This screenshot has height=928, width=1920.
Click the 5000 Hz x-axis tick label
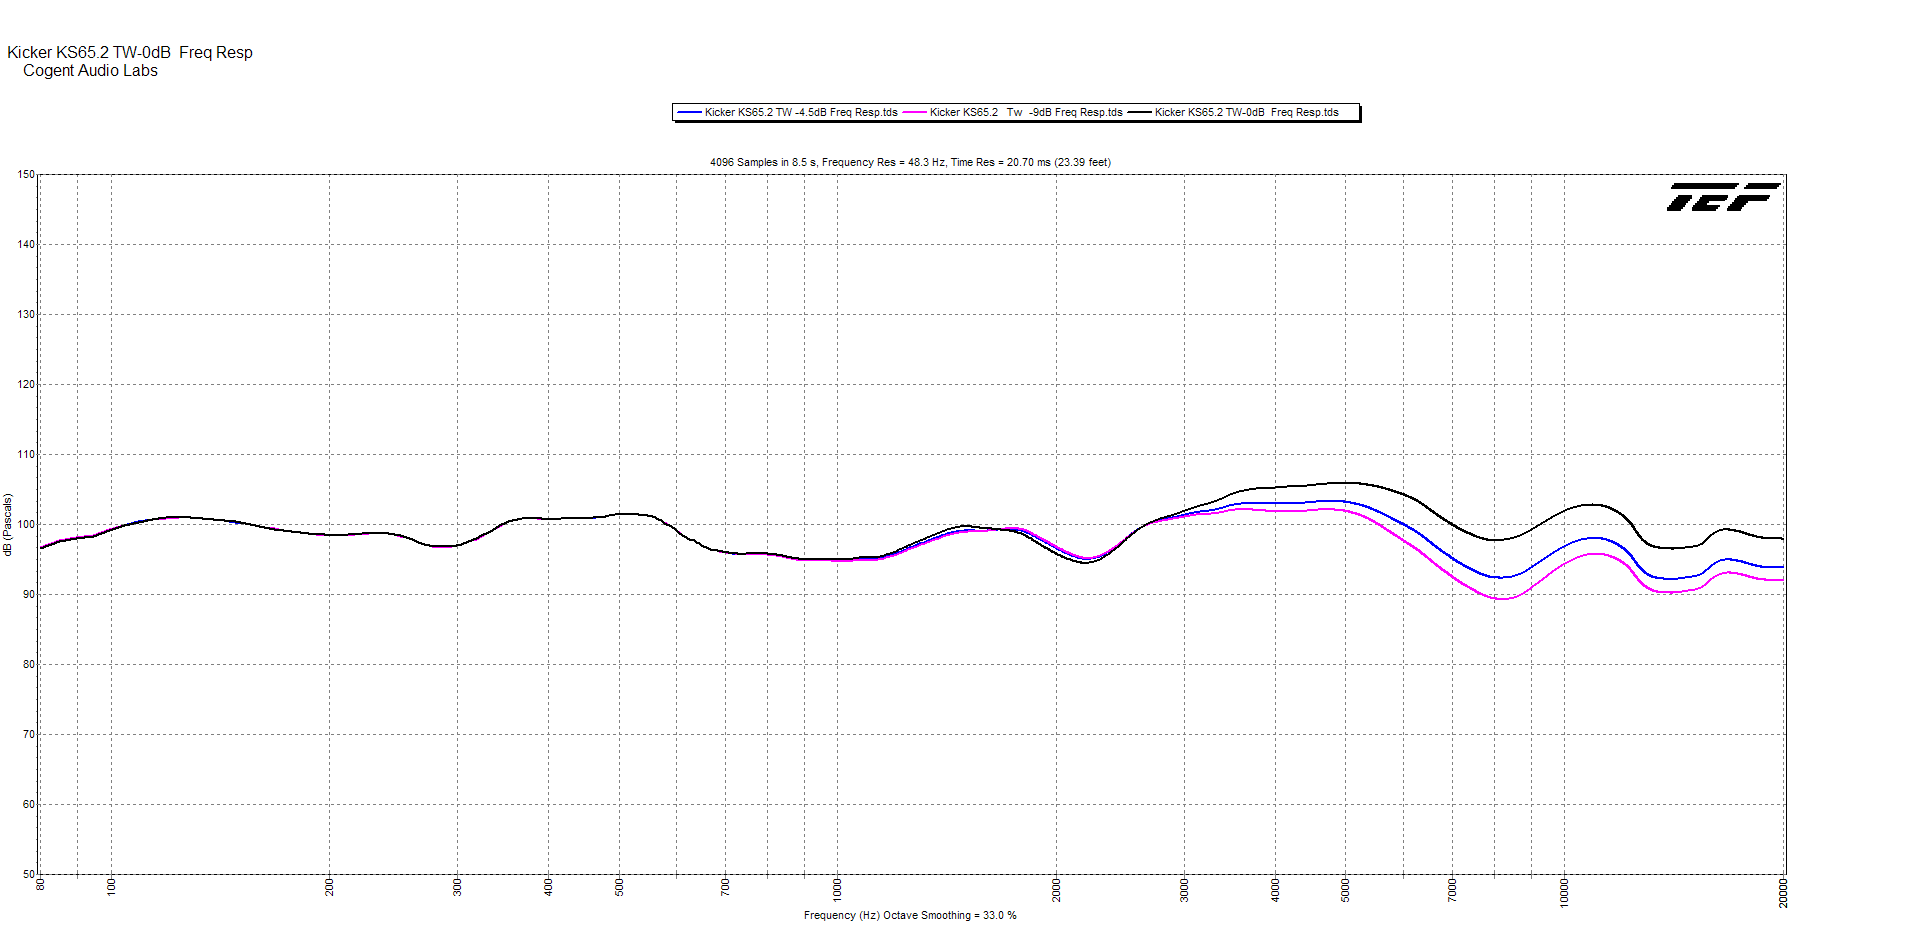(1345, 889)
